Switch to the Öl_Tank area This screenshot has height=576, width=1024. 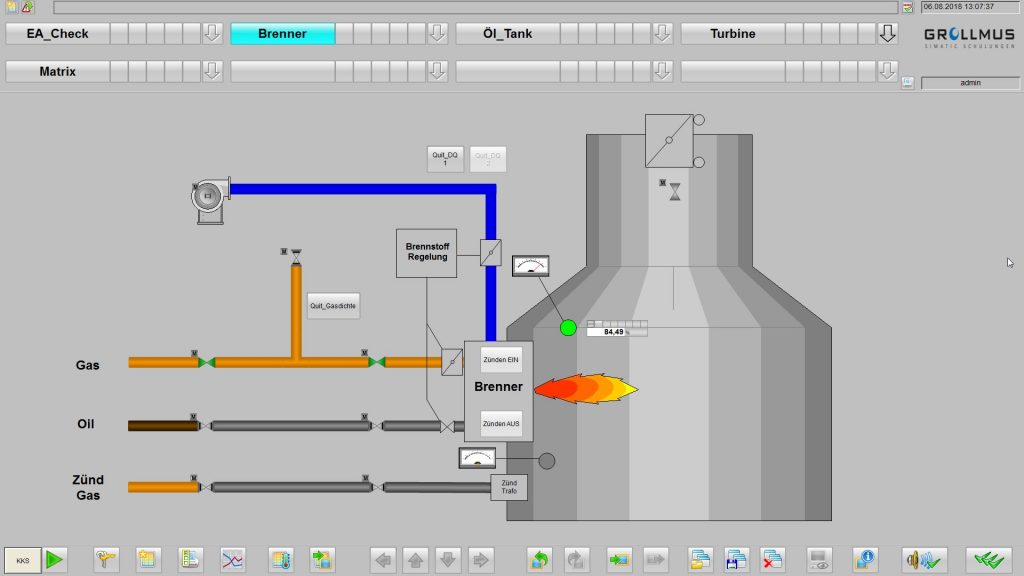(508, 34)
